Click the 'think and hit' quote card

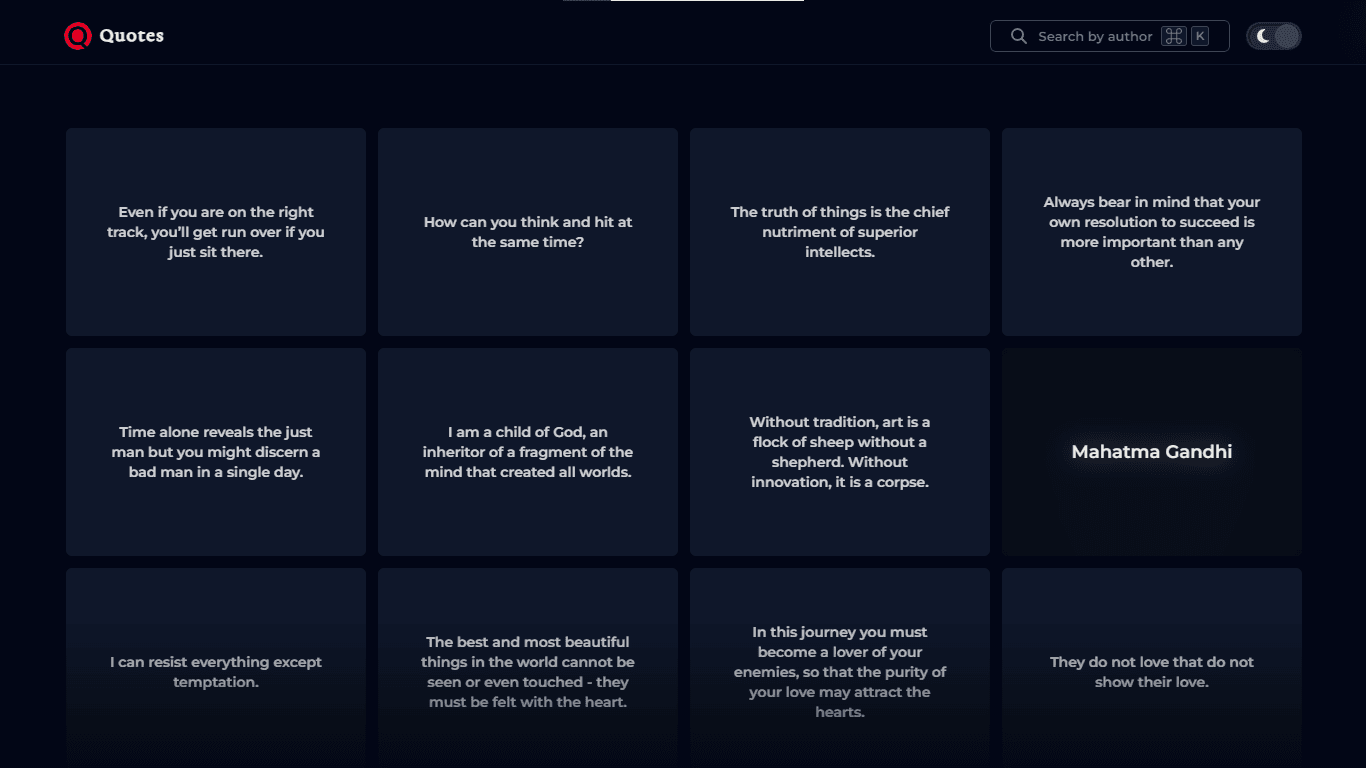tap(528, 232)
